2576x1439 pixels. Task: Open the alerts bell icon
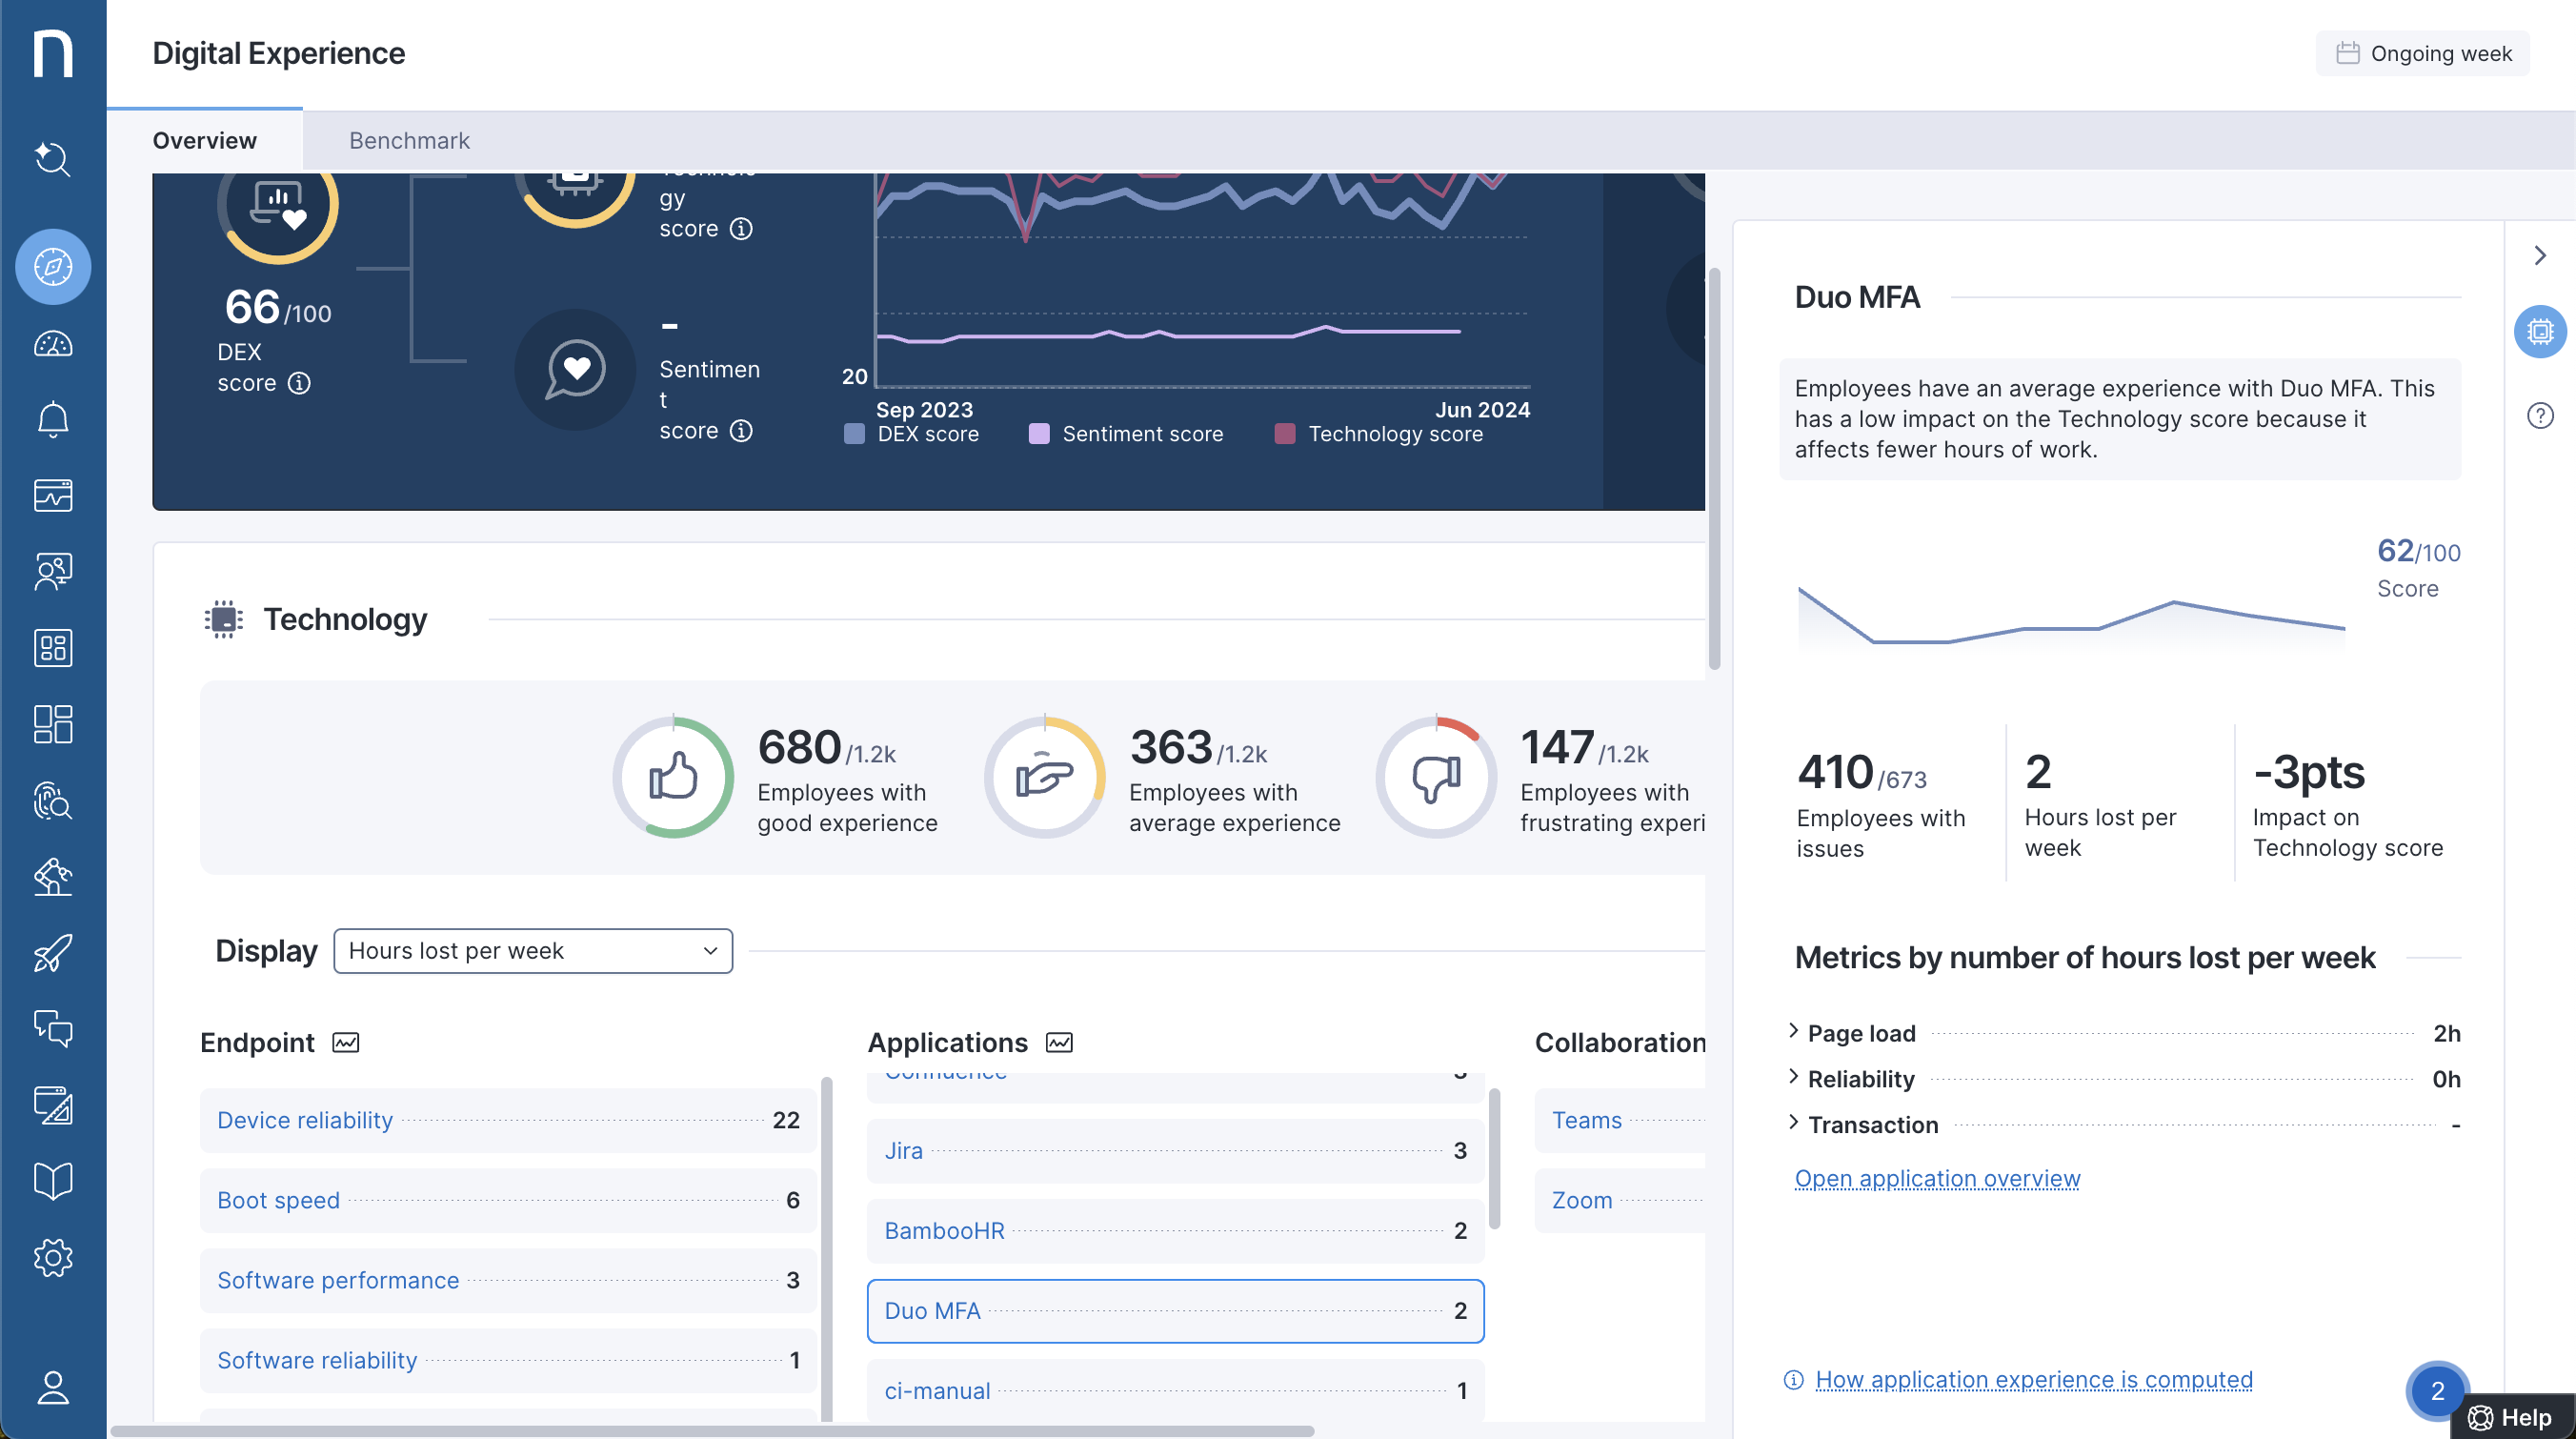[x=52, y=420]
